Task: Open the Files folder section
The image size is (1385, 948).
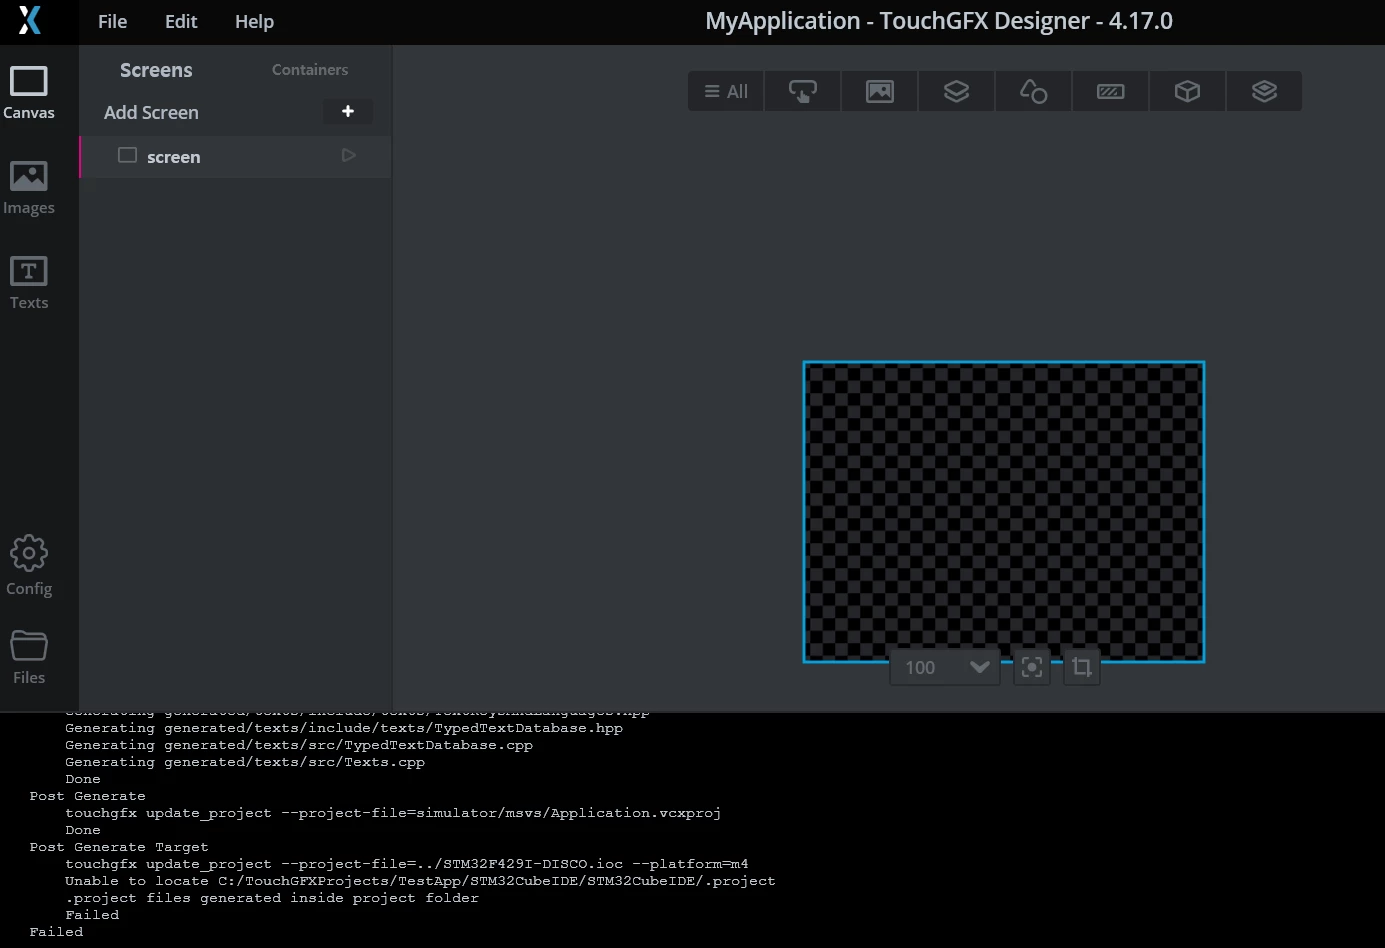Action: point(29,657)
